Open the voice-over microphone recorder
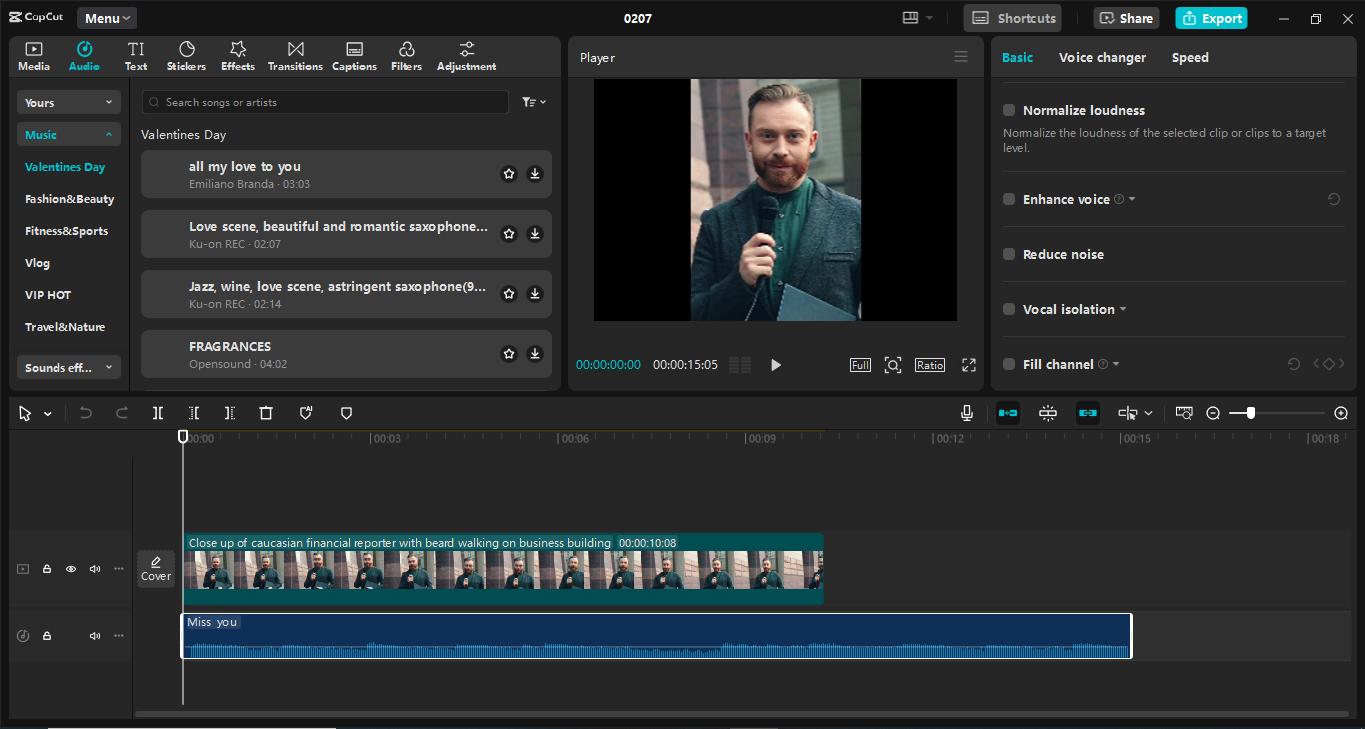Image resolution: width=1365 pixels, height=729 pixels. [x=966, y=412]
